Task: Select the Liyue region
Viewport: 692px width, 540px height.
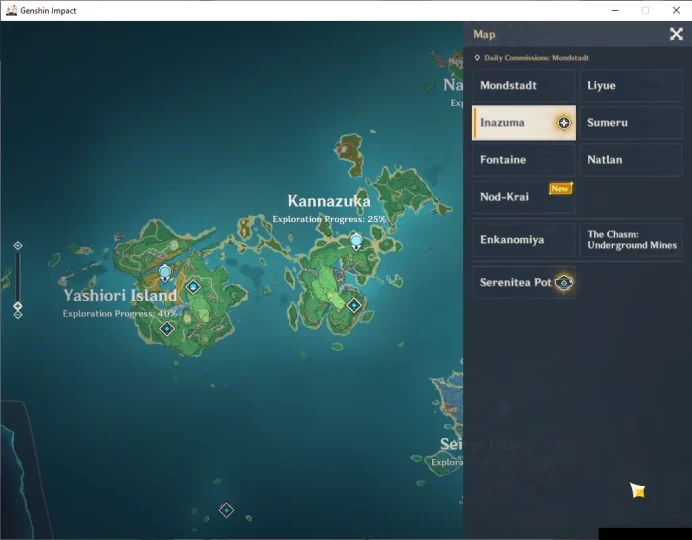Action: click(x=631, y=86)
